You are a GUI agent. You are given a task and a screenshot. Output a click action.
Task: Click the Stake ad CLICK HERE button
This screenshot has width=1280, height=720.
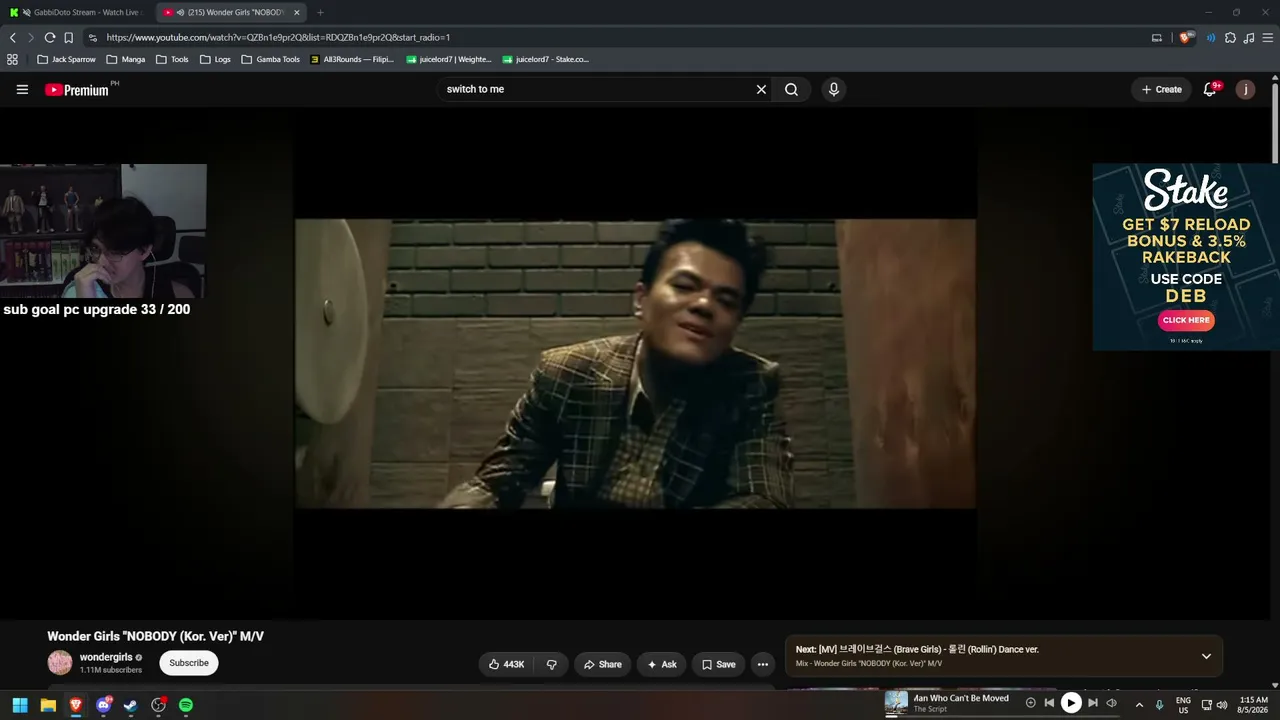point(1186,320)
